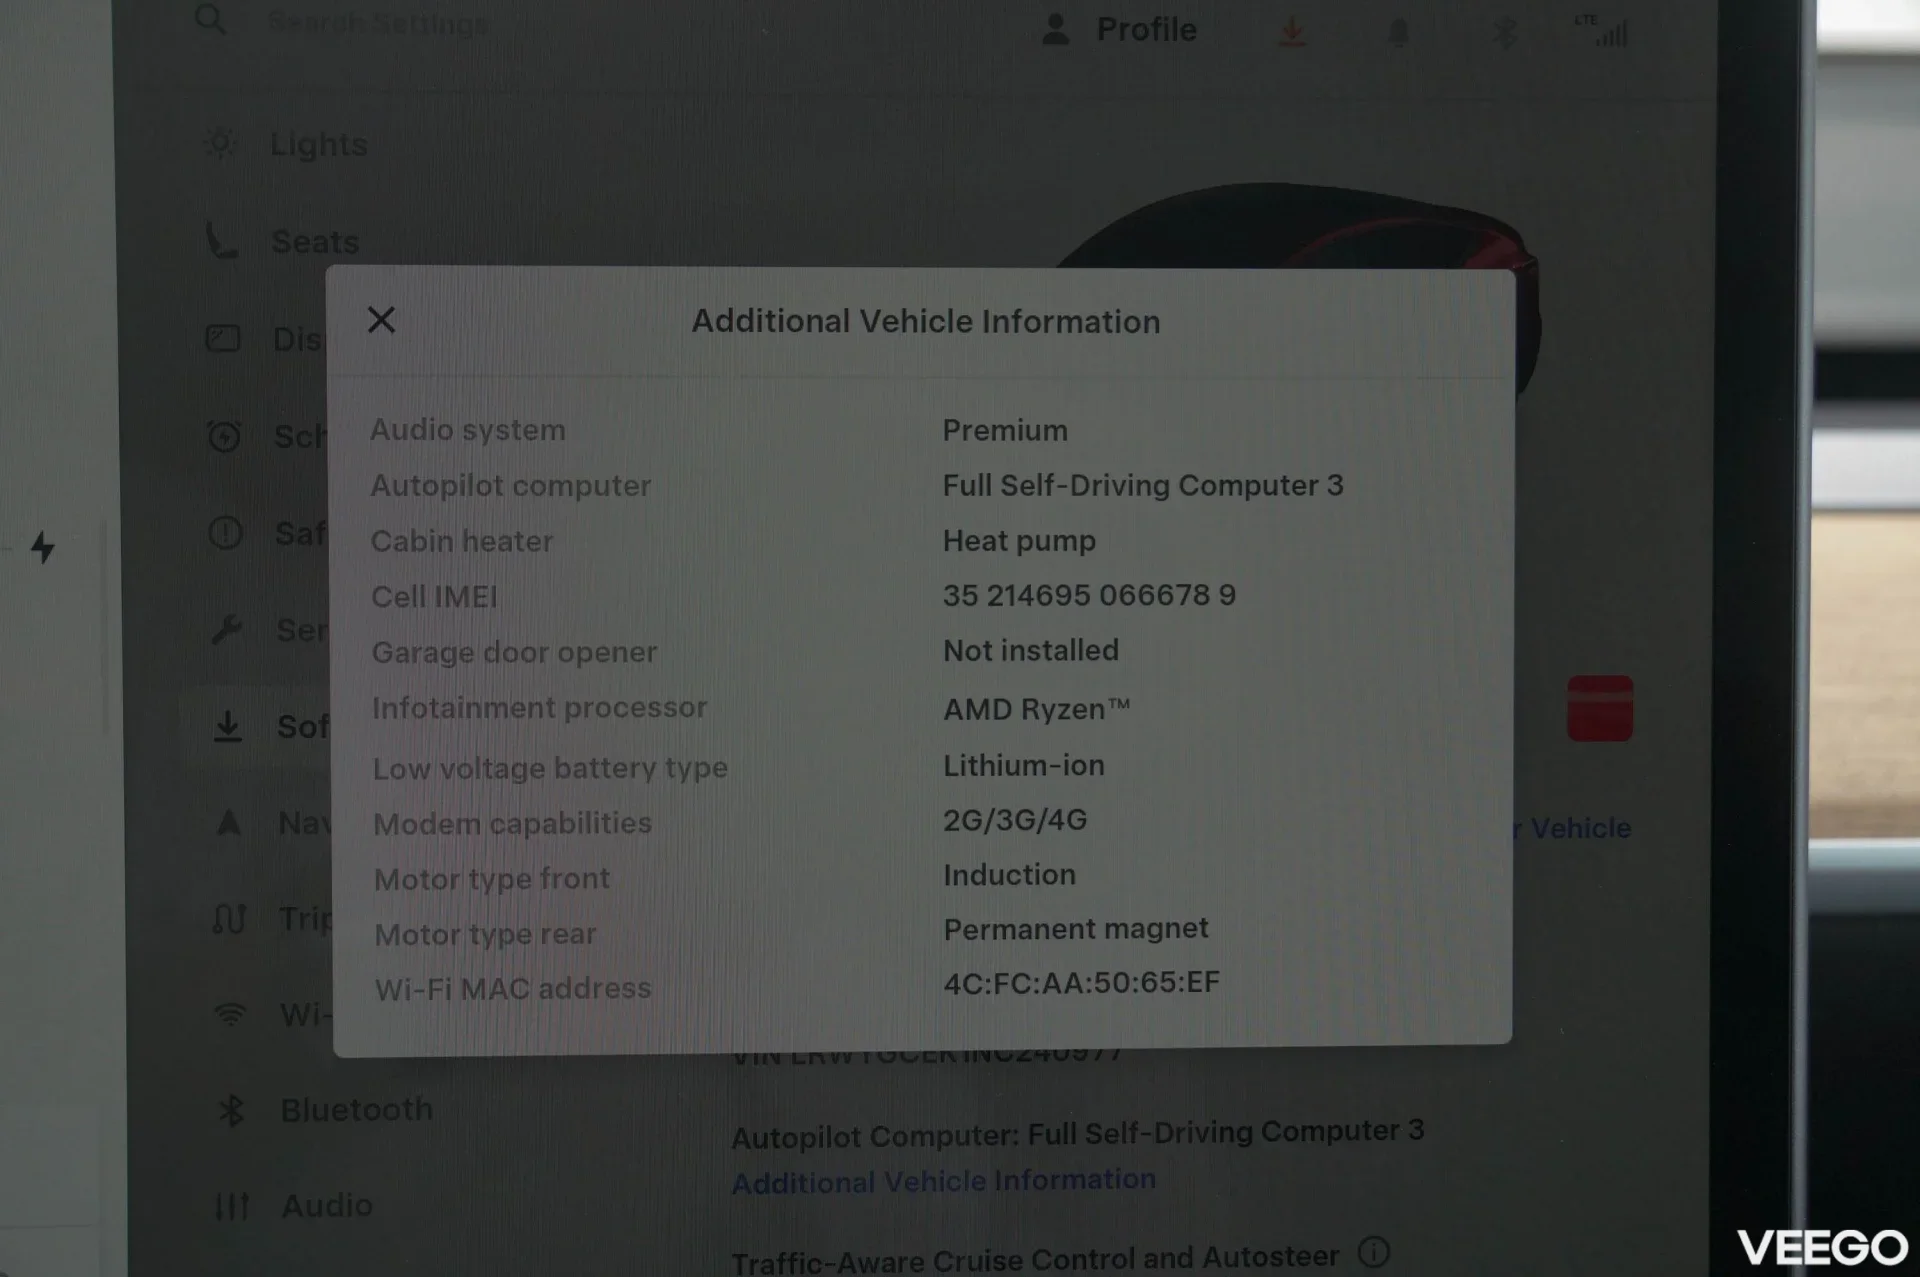Image resolution: width=1920 pixels, height=1277 pixels.
Task: Select the AMD Ryzen value
Action: [1037, 709]
